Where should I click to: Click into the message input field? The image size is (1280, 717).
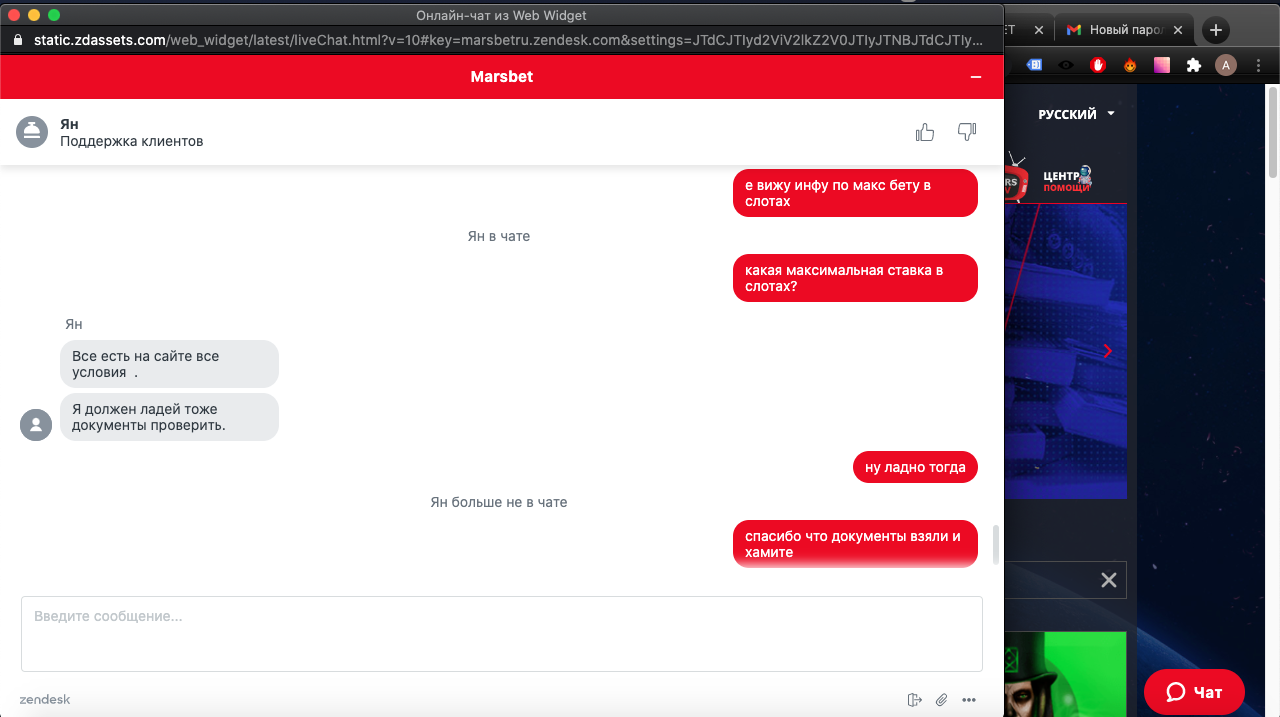(x=502, y=634)
